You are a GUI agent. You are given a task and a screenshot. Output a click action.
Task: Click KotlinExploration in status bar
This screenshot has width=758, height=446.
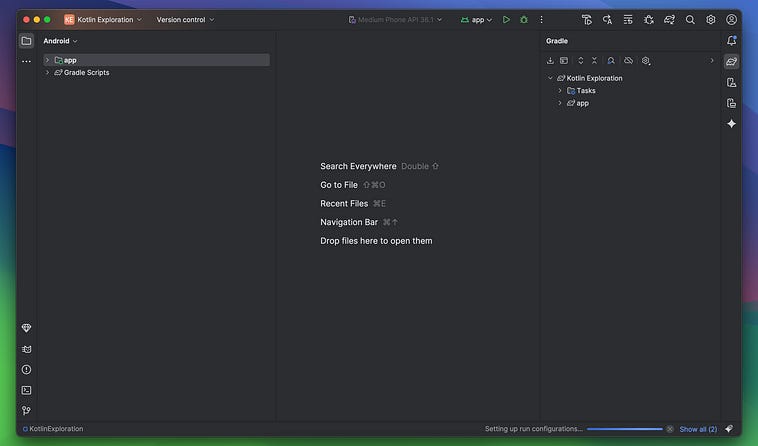(53, 429)
